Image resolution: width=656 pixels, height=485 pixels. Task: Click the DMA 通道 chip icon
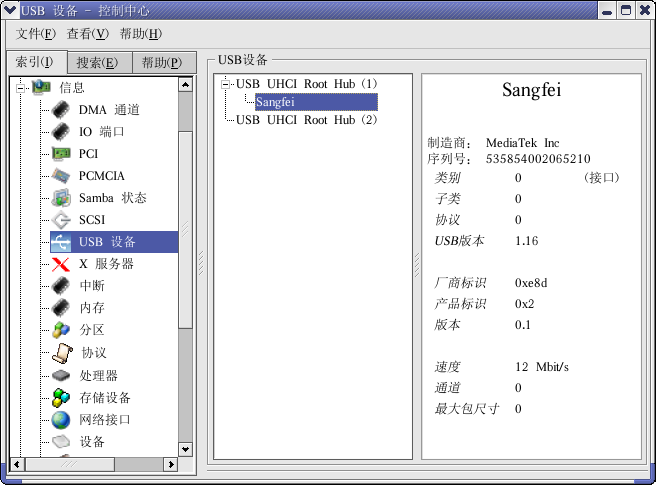coord(61,110)
